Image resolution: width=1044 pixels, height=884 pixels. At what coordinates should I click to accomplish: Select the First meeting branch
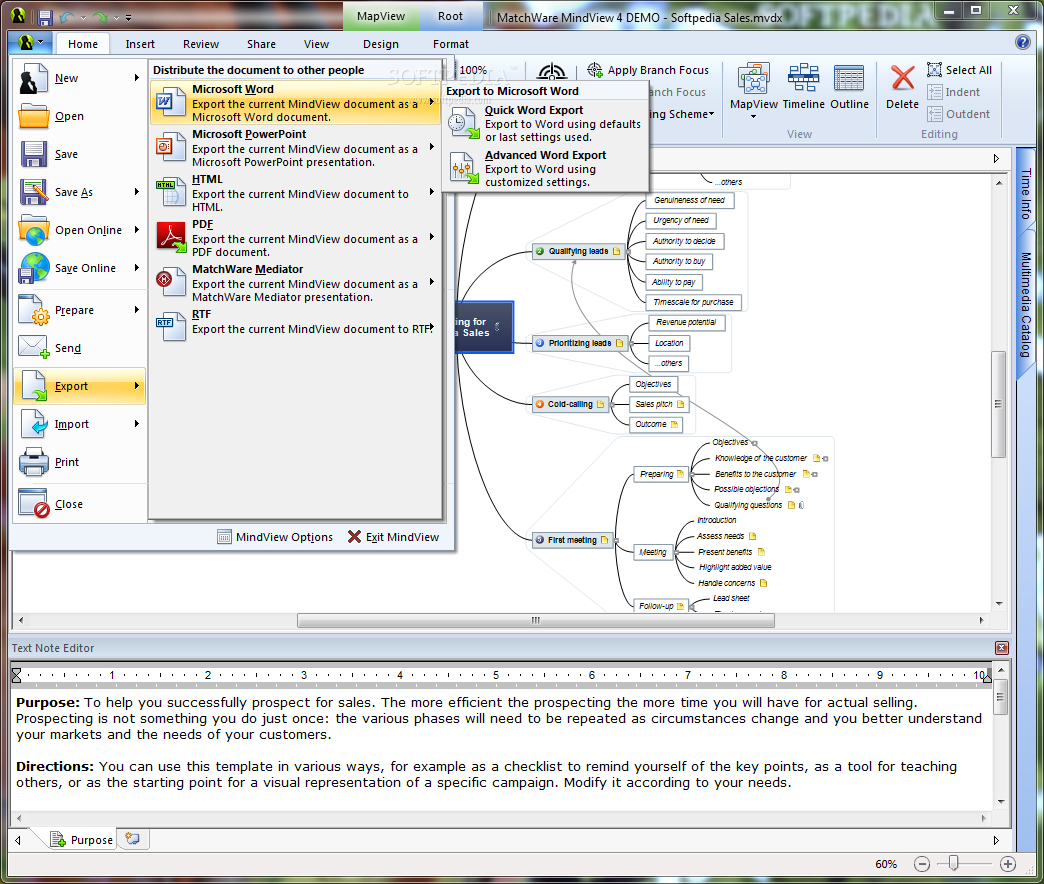click(x=573, y=540)
